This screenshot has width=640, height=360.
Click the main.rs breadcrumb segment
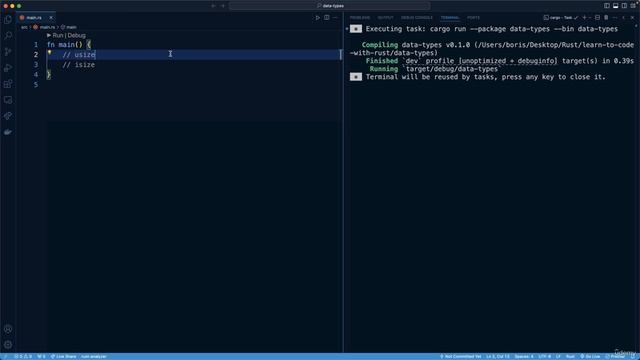44,27
